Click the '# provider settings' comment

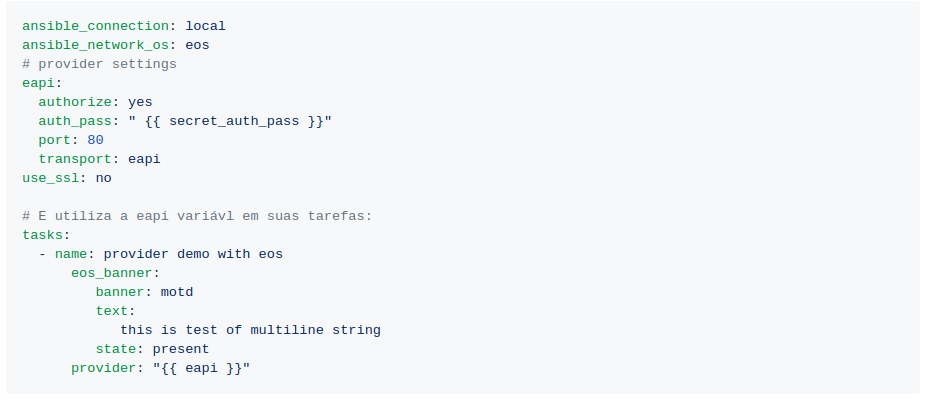tap(99, 64)
